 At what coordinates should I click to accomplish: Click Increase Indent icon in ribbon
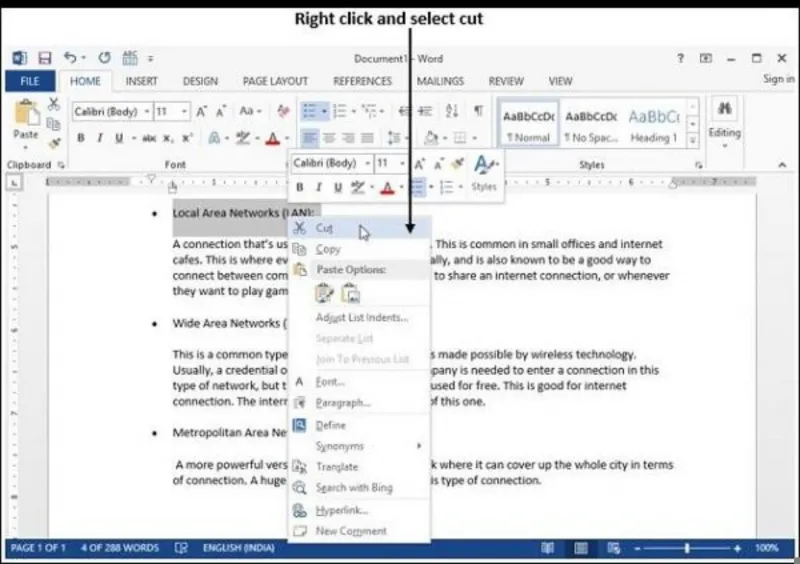tap(426, 111)
